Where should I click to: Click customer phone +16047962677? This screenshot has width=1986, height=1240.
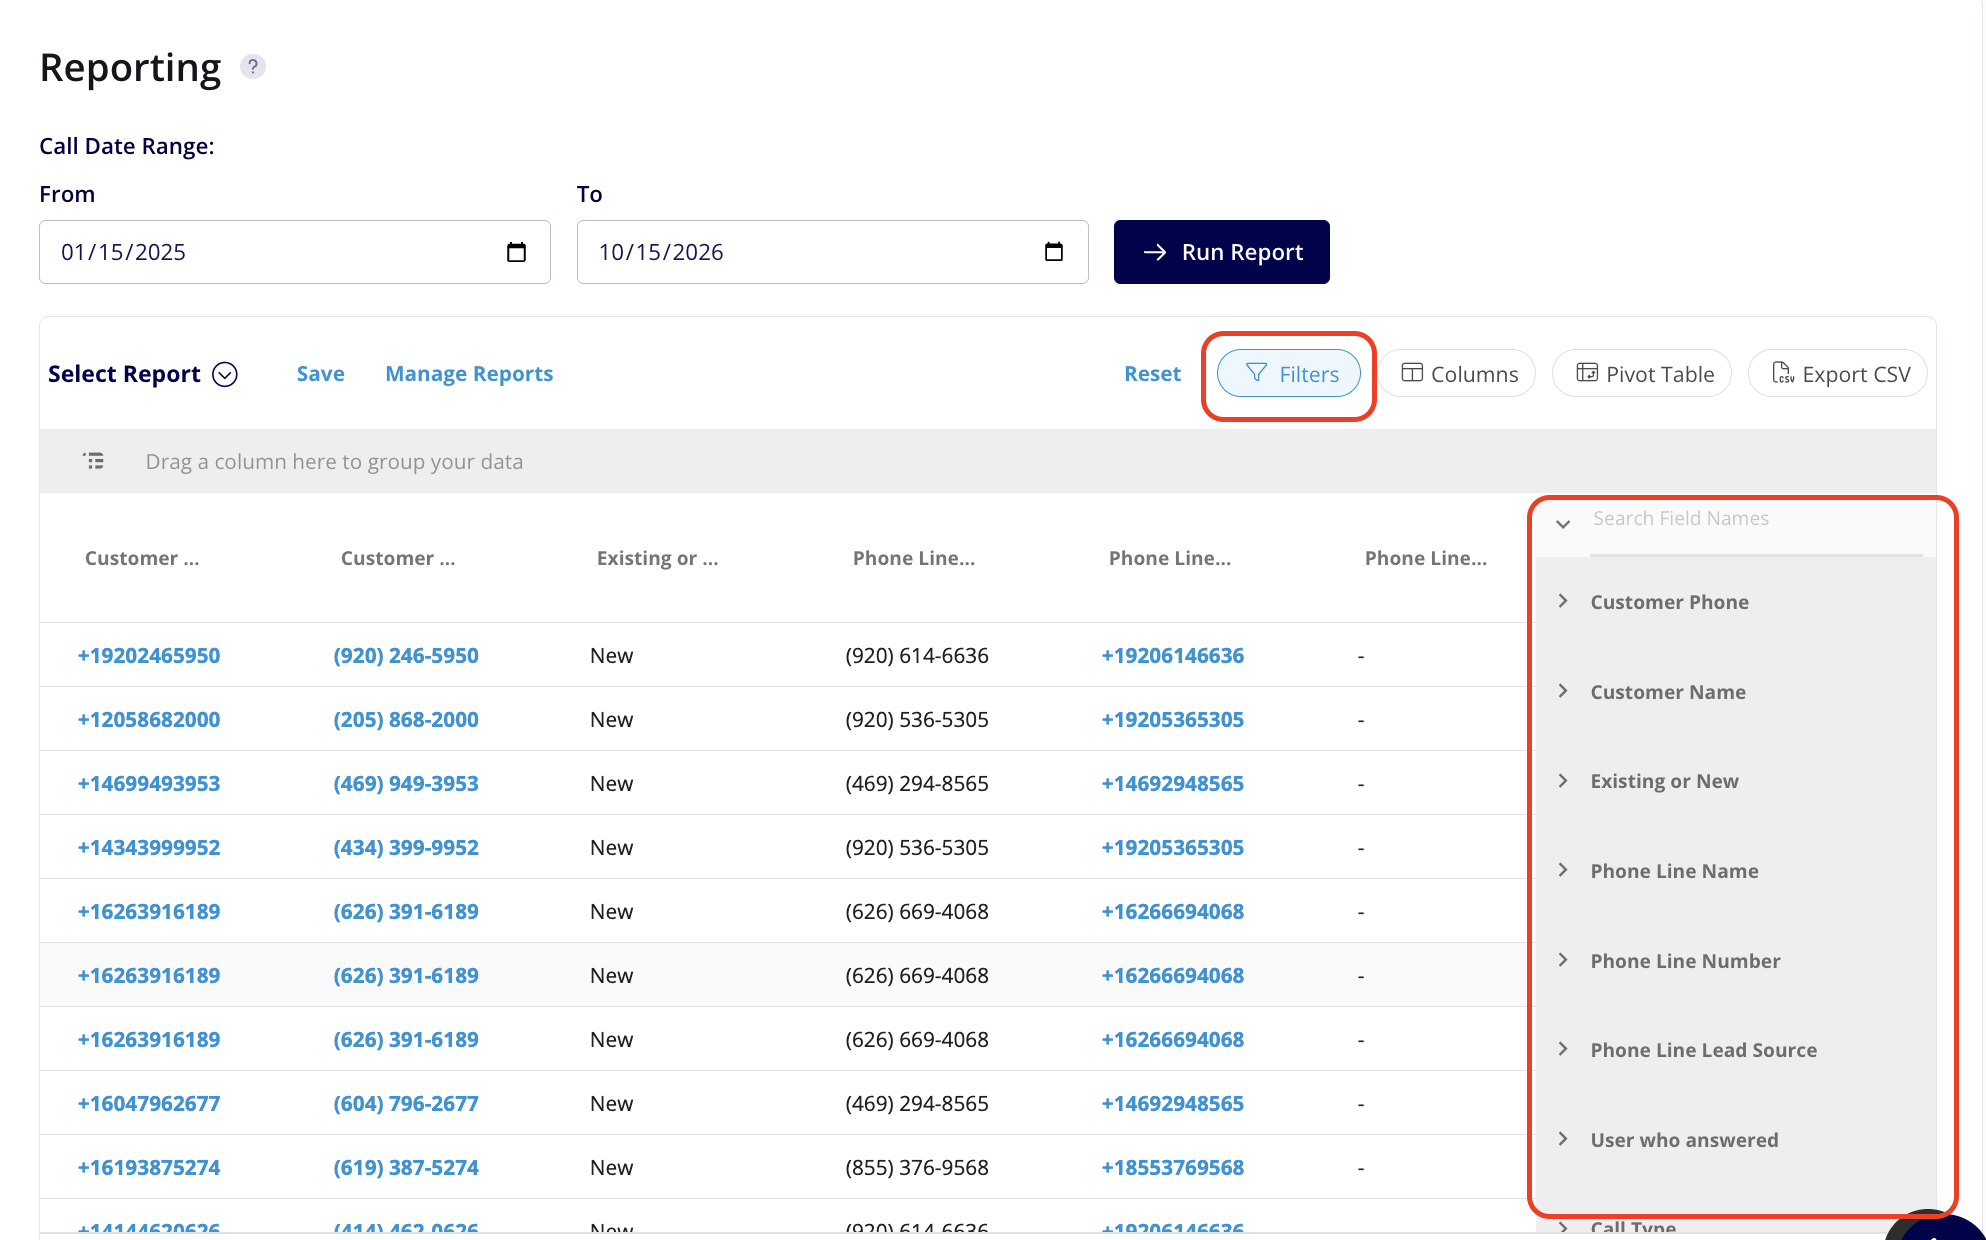149,1104
